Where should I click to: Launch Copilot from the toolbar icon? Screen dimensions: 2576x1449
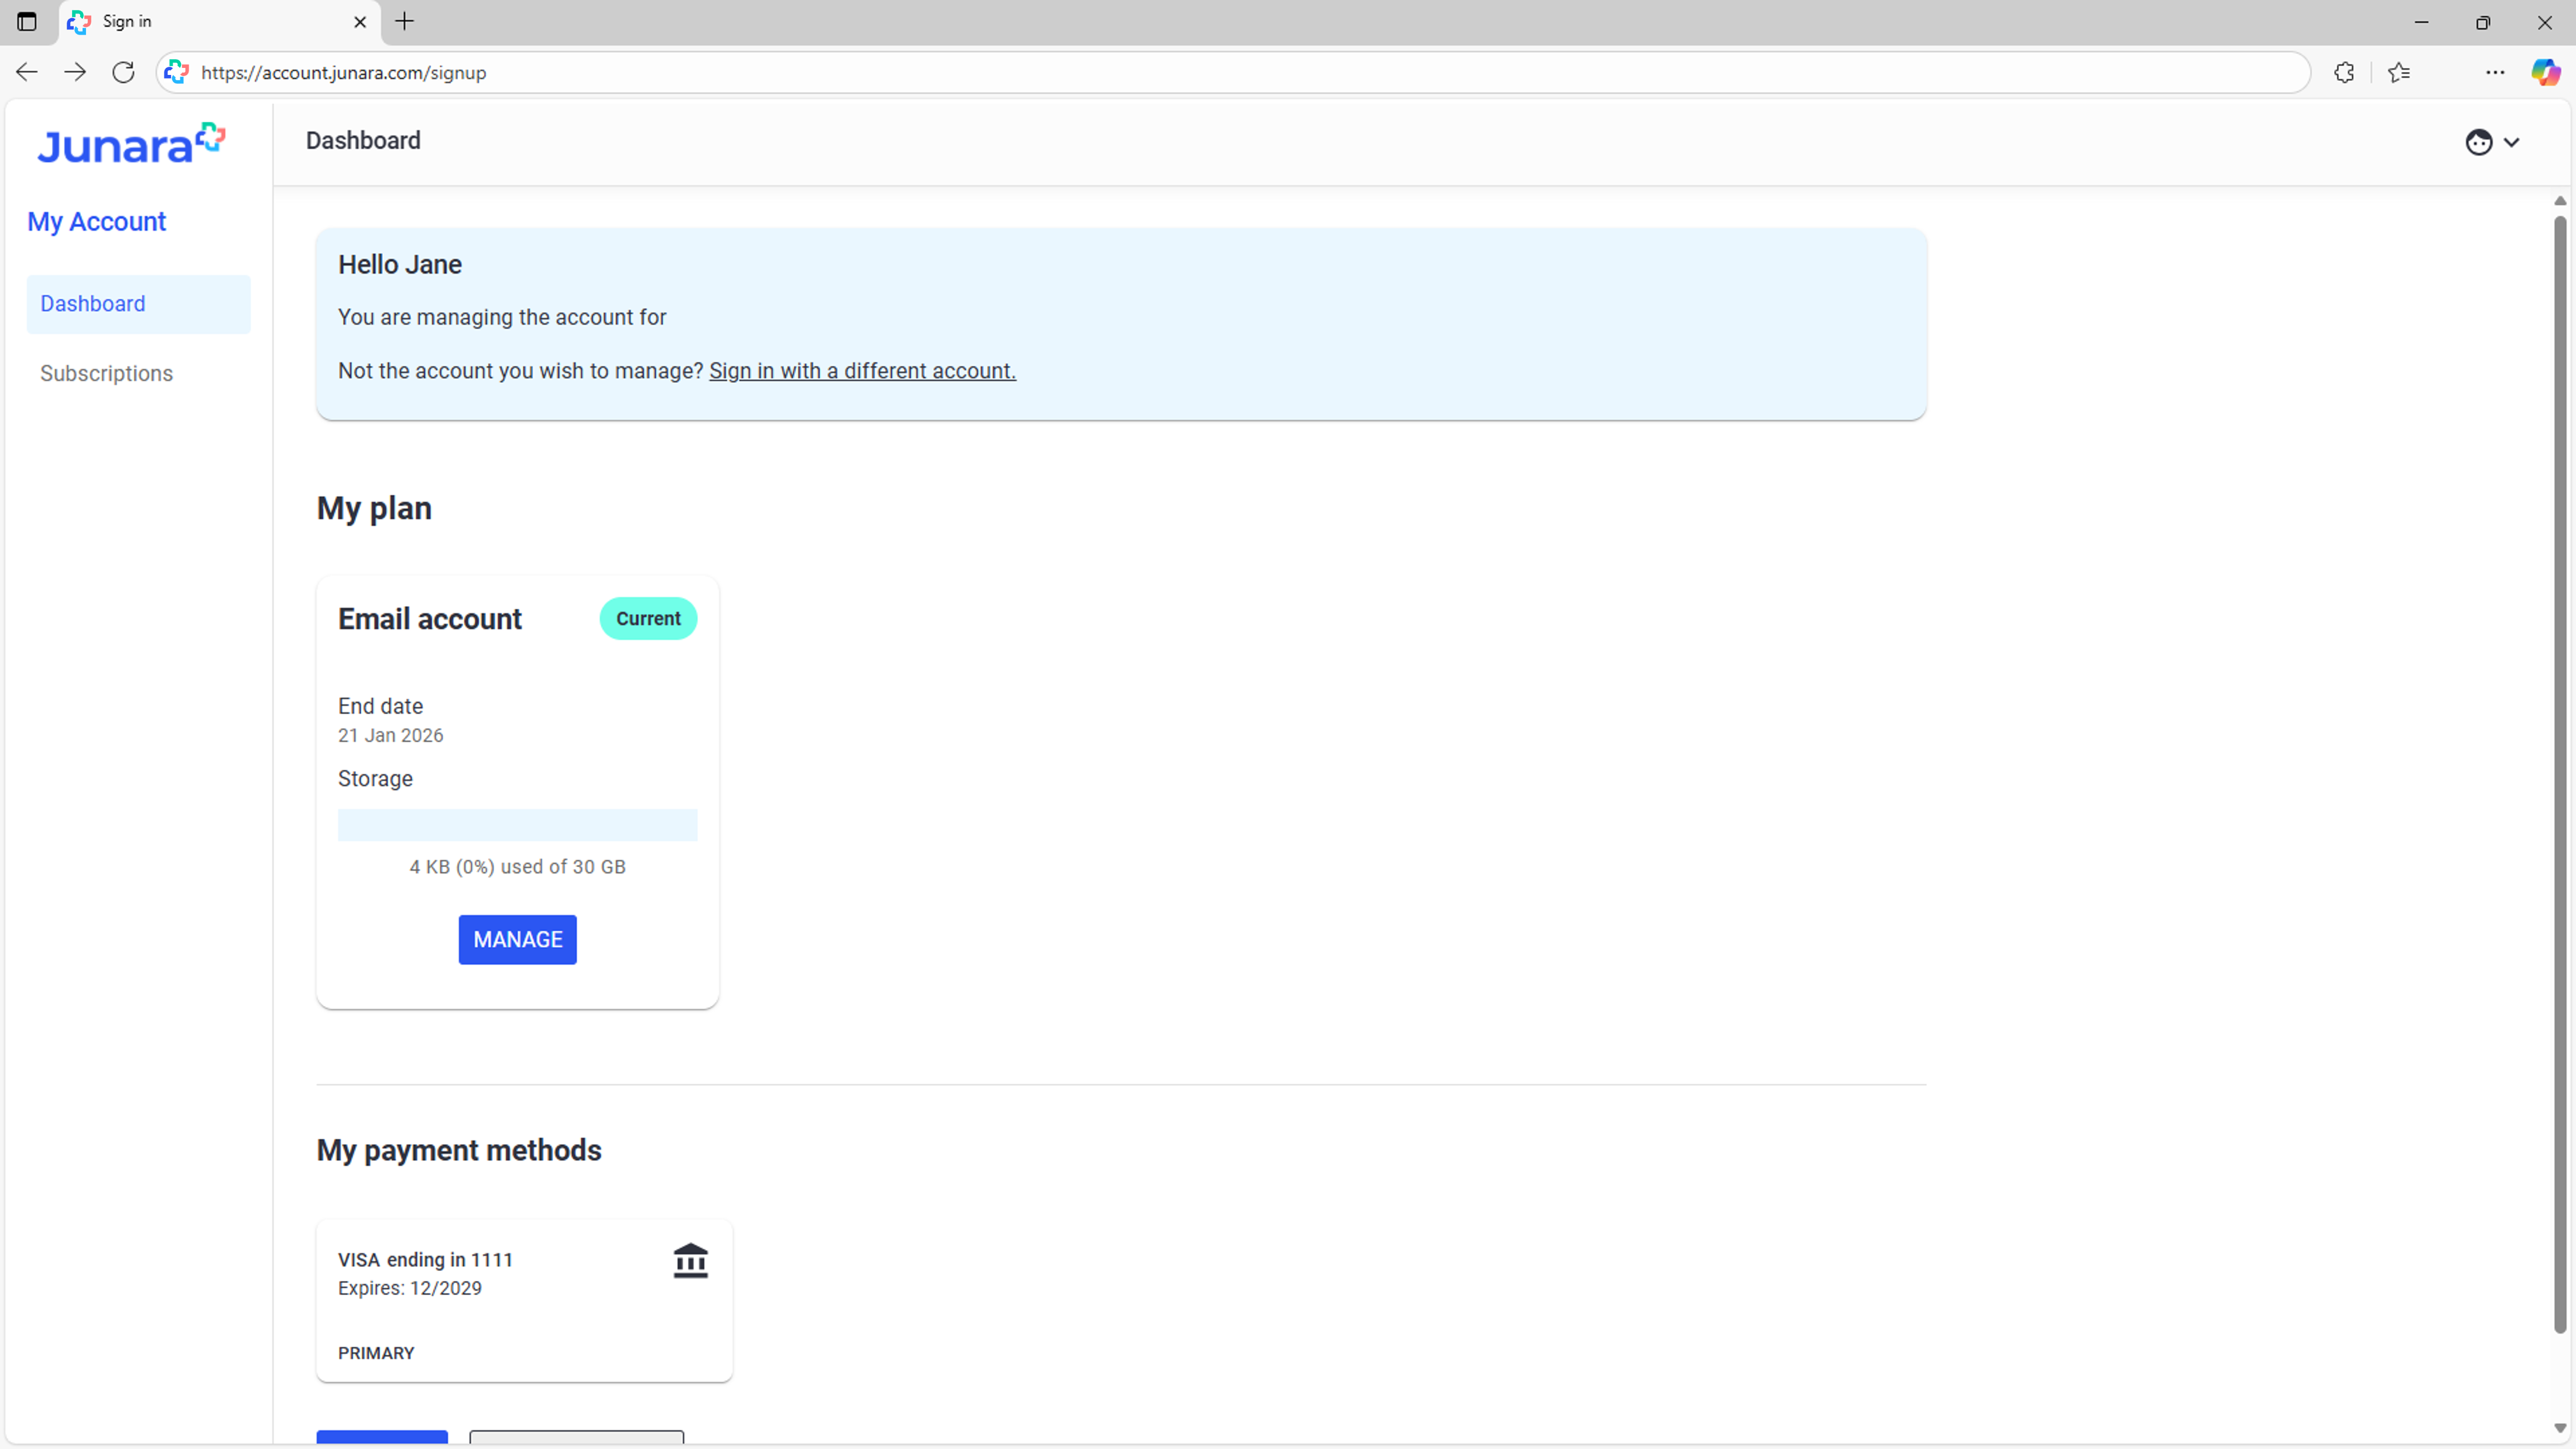[x=2545, y=72]
